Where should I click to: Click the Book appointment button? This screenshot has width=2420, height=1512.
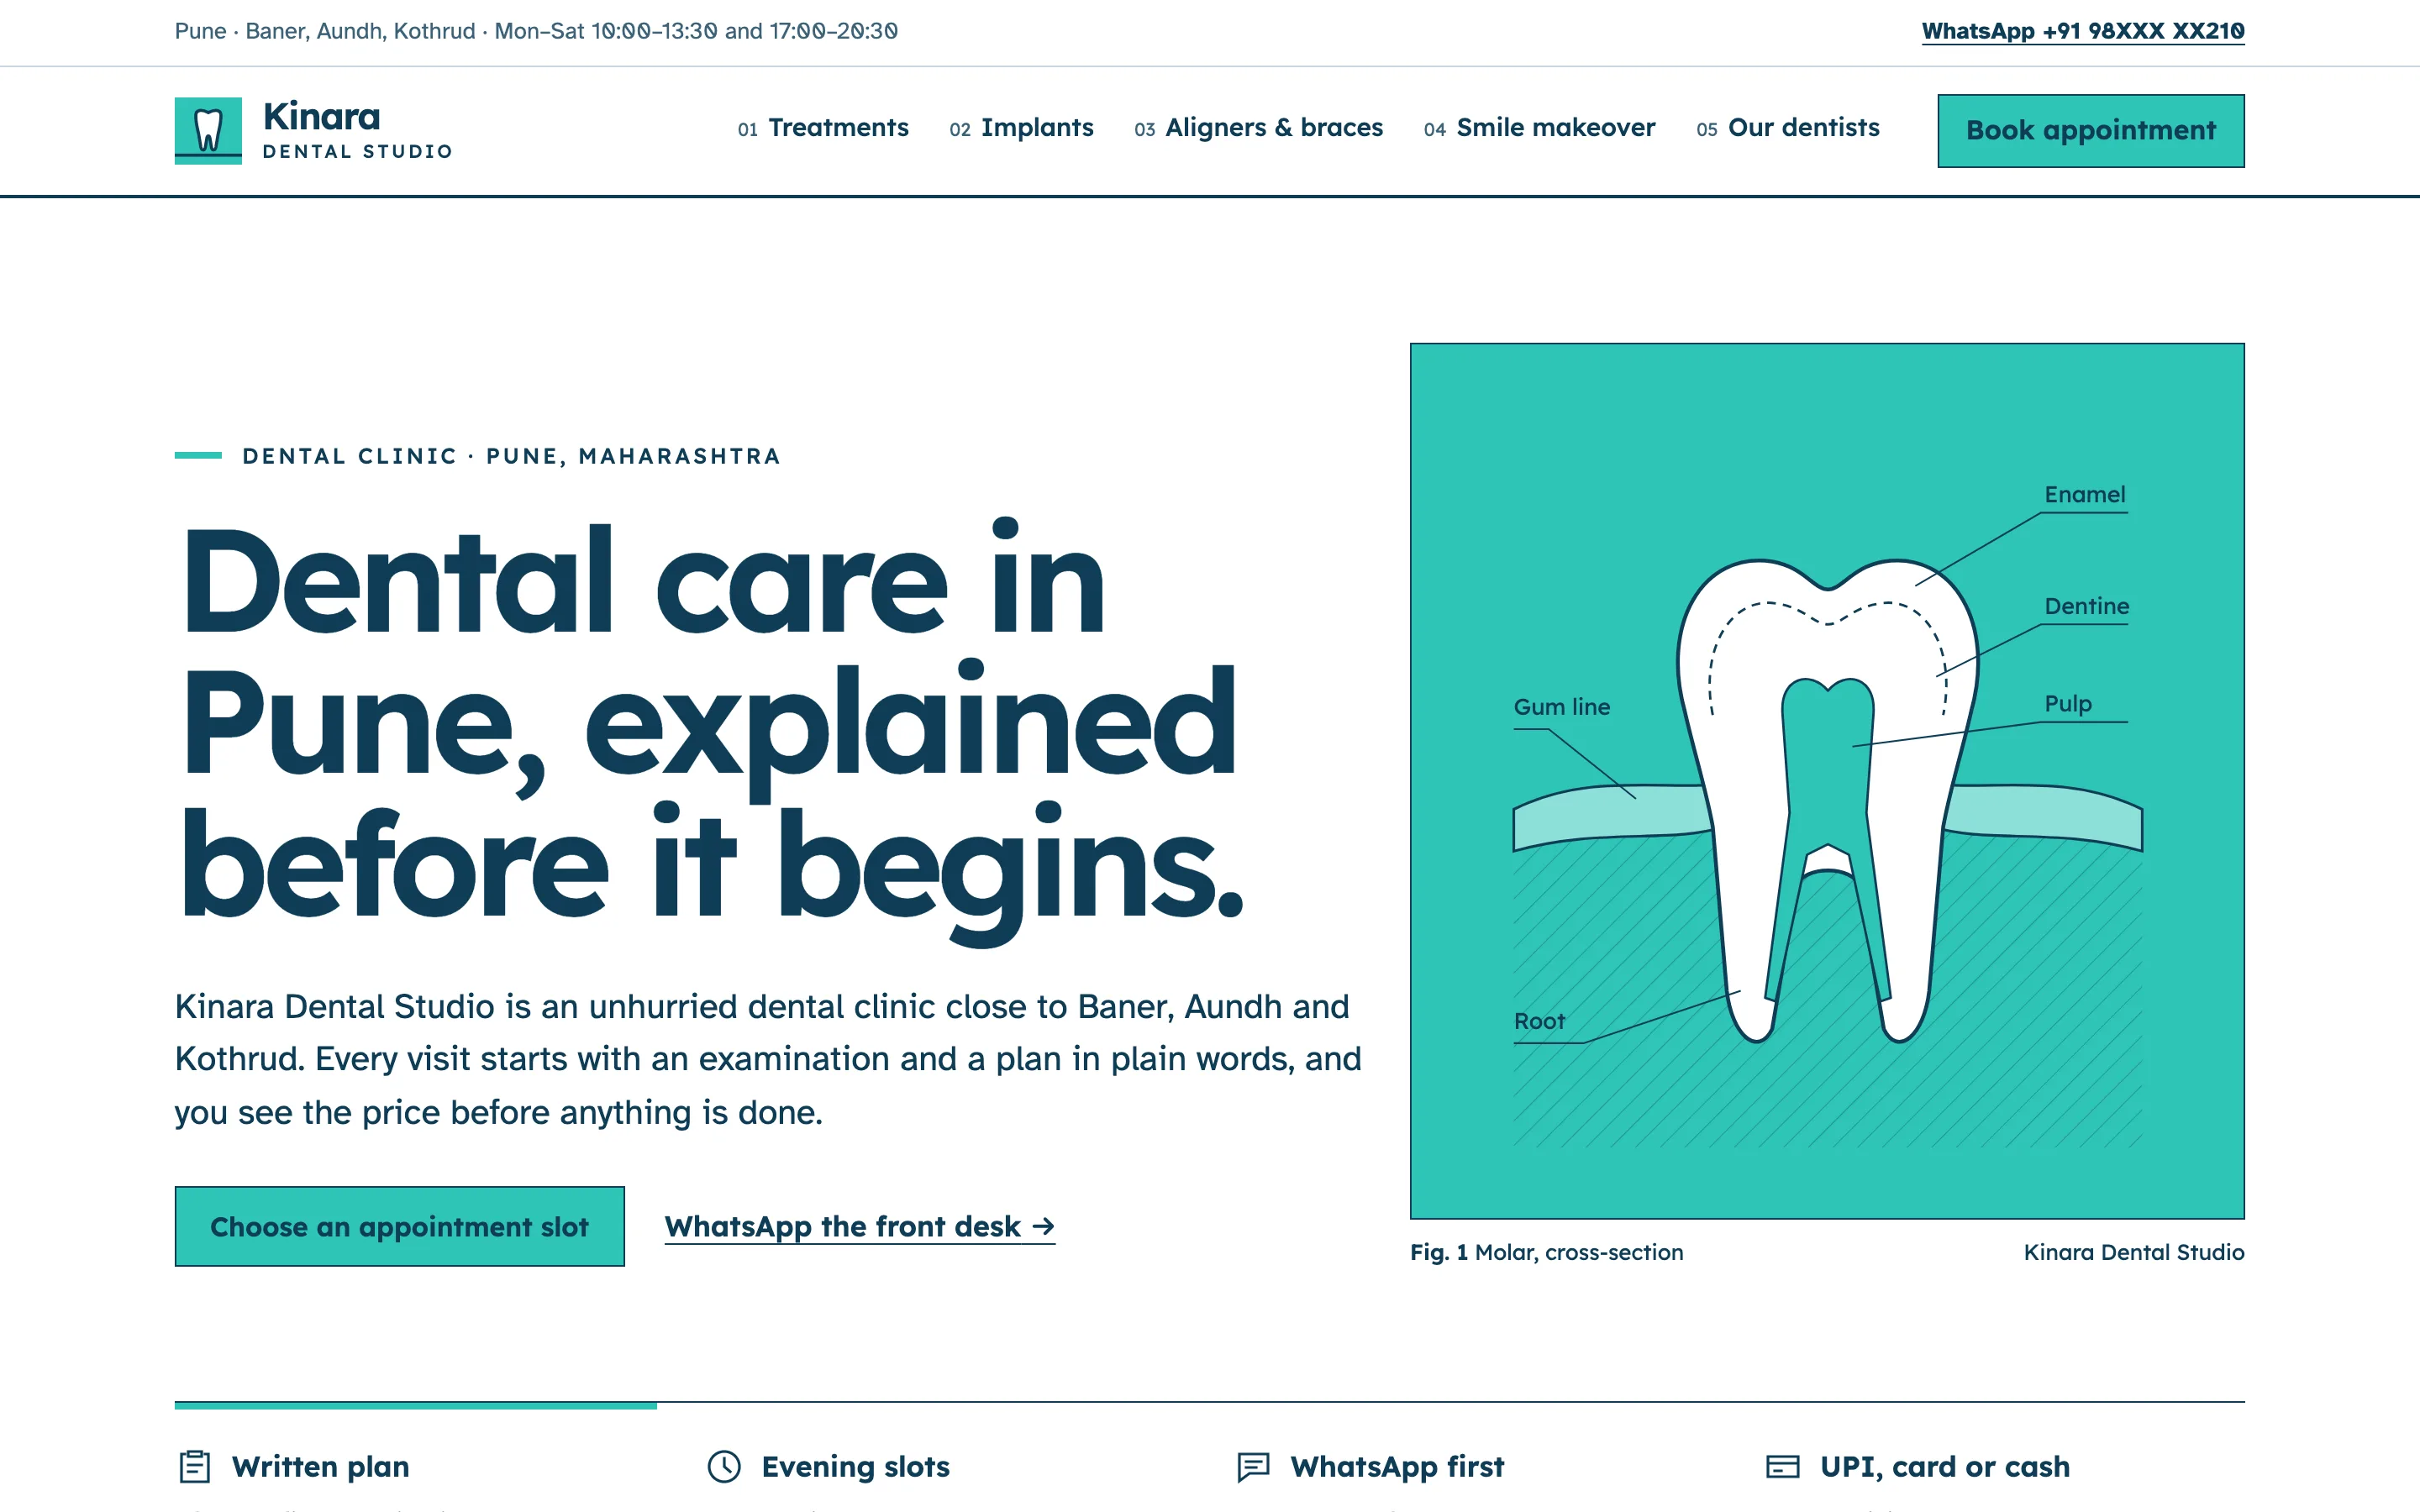pos(2090,130)
